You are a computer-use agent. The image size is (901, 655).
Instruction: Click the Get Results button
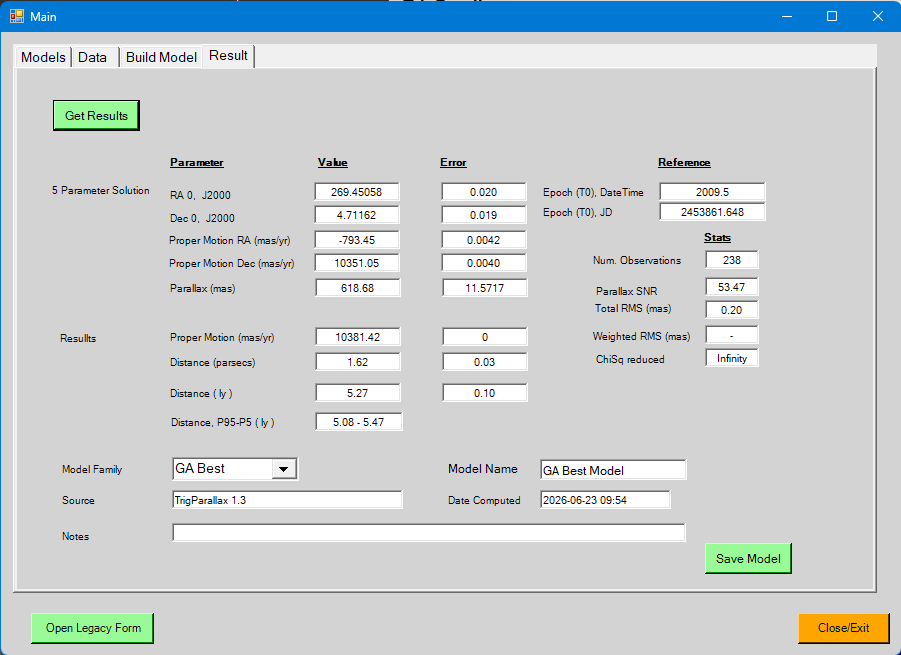click(x=96, y=115)
